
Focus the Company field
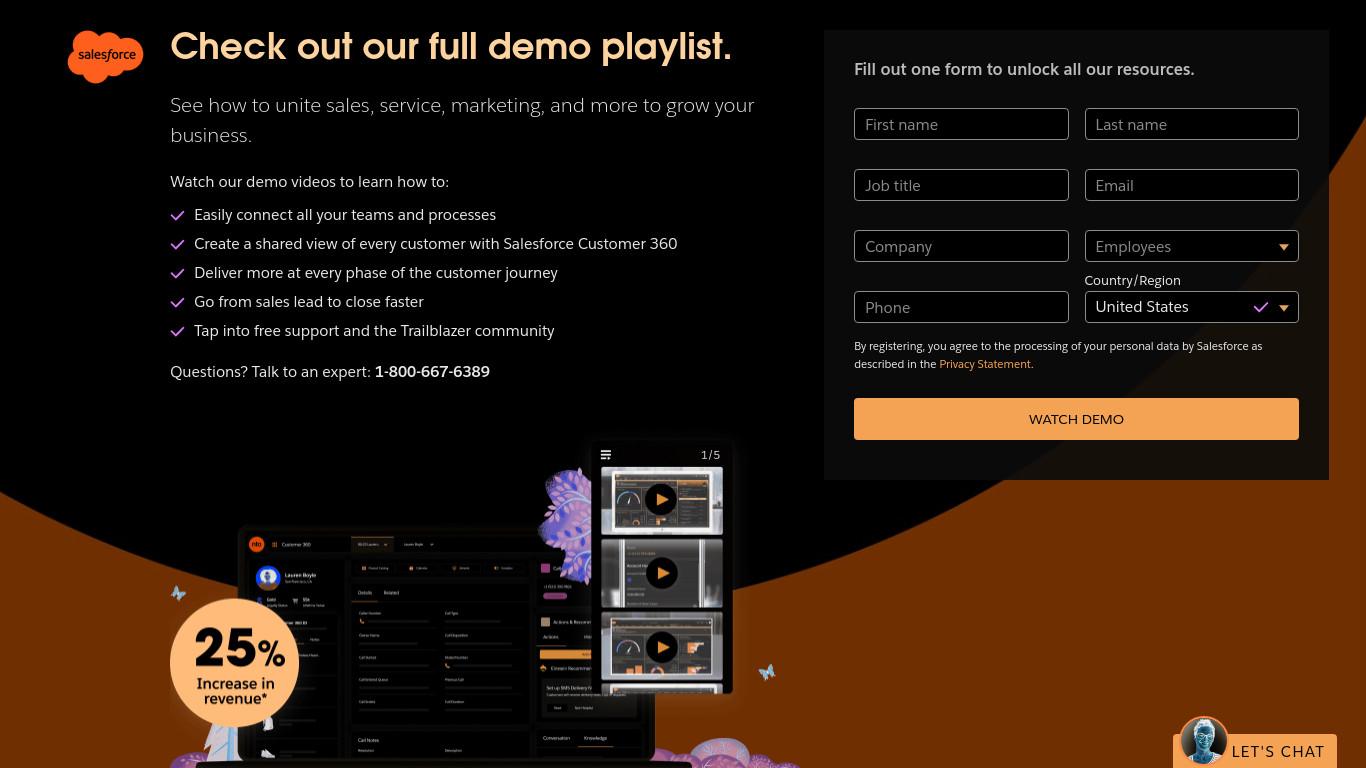click(x=961, y=246)
